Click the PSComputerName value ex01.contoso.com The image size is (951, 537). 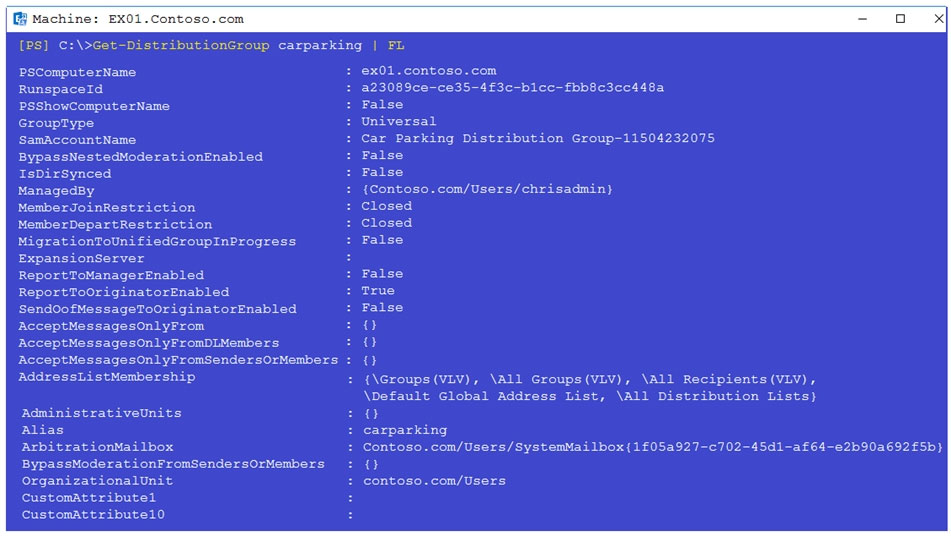[429, 70]
